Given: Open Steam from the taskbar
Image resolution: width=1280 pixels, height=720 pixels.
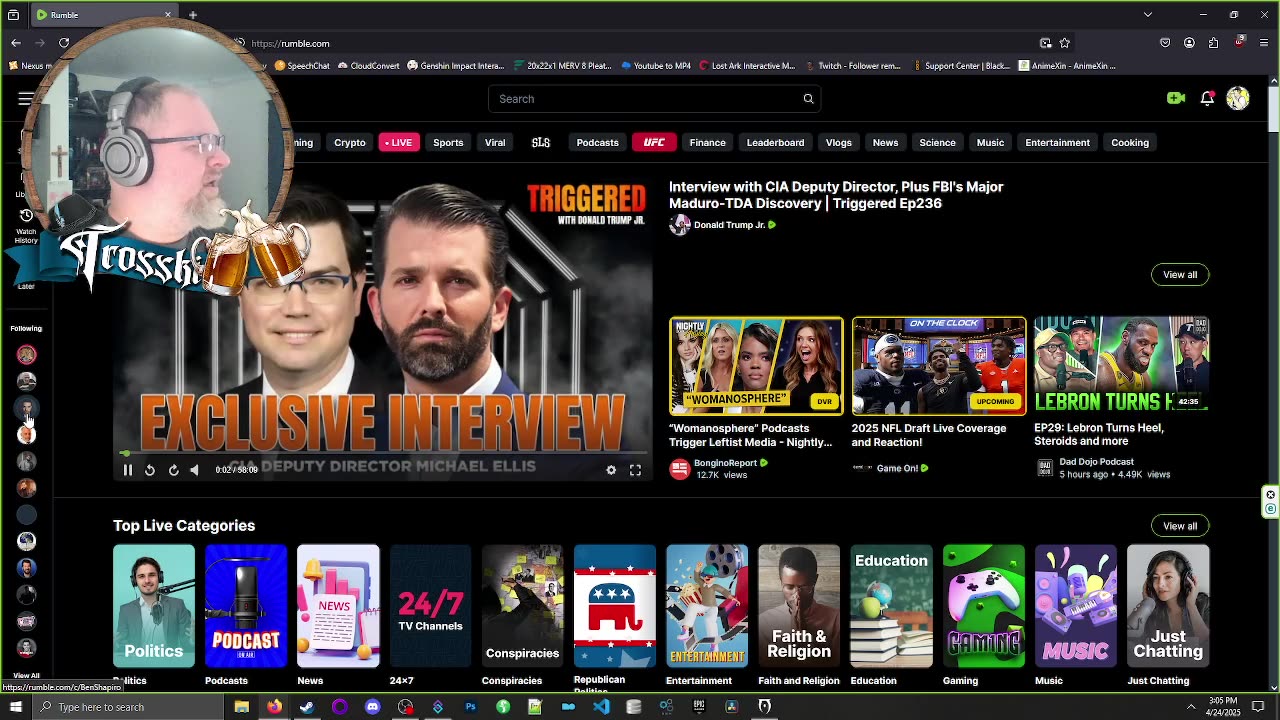Looking at the screenshot, I should [307, 707].
